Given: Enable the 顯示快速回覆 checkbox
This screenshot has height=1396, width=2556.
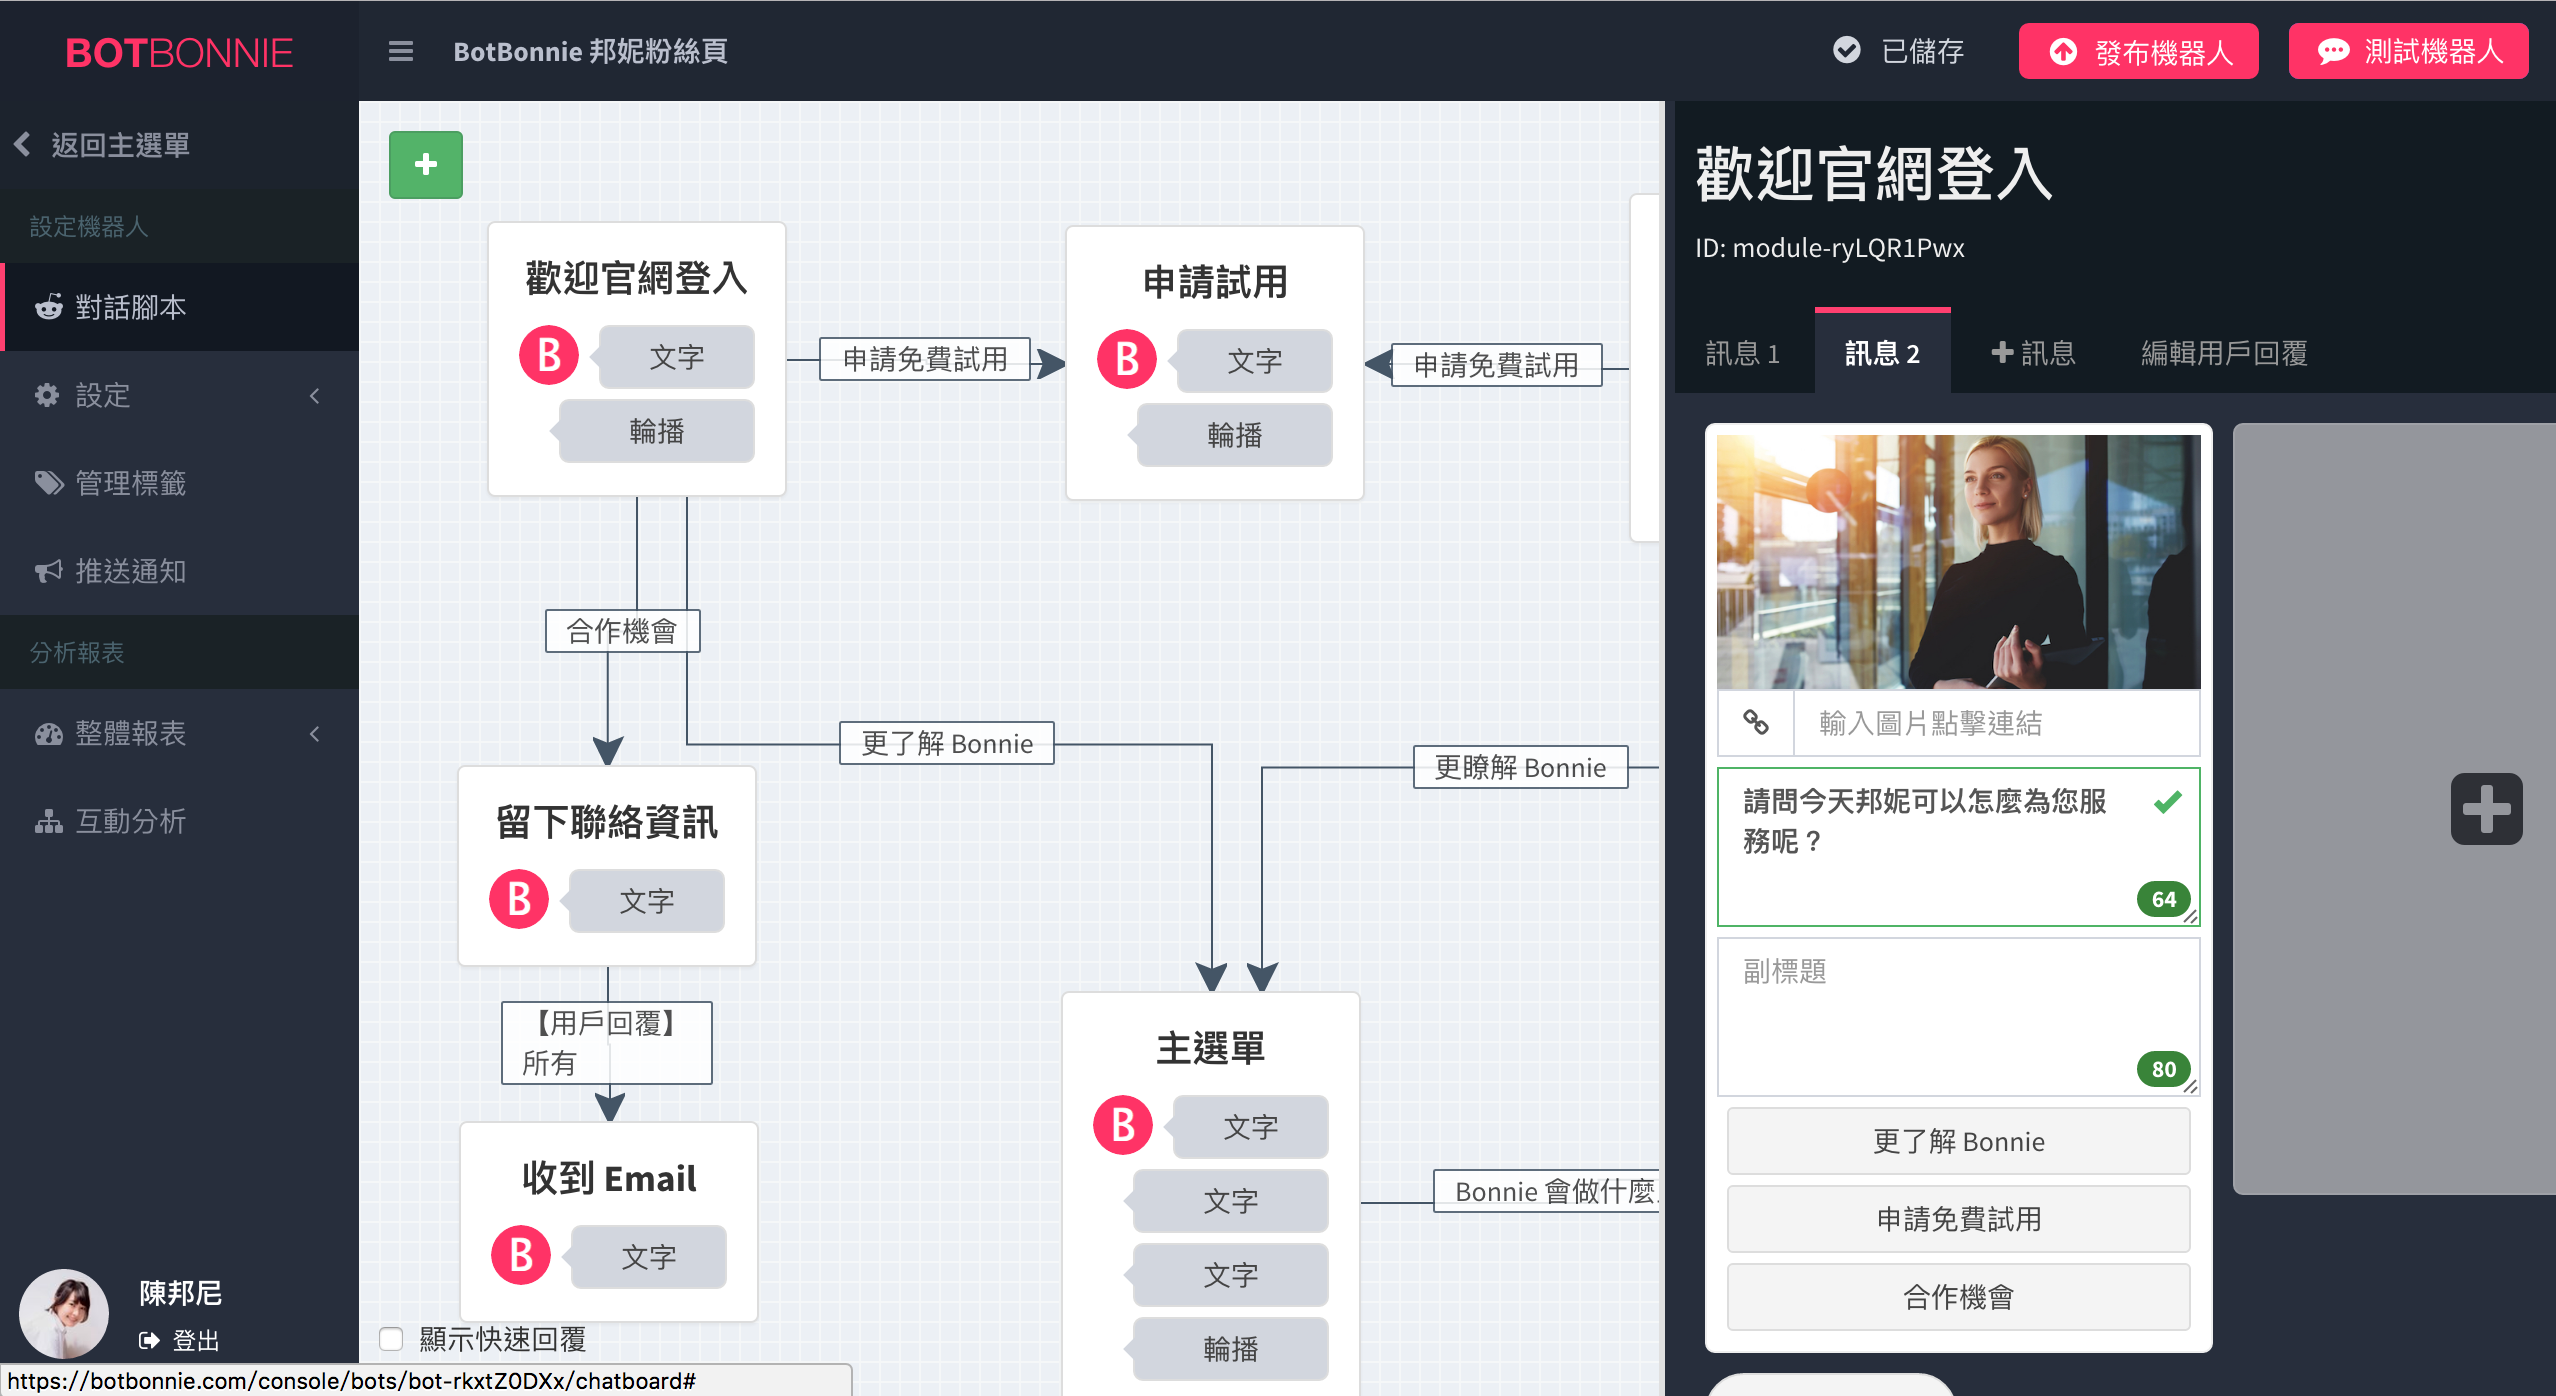Looking at the screenshot, I should point(391,1339).
